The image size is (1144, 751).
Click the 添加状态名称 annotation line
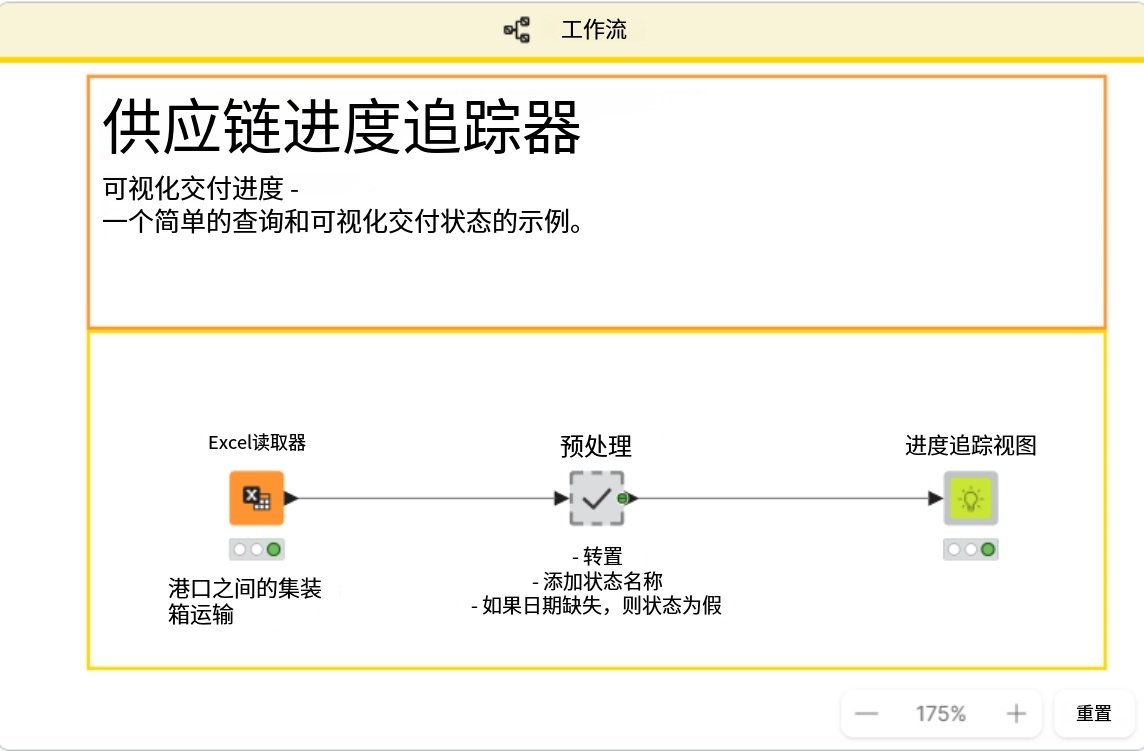click(x=597, y=582)
